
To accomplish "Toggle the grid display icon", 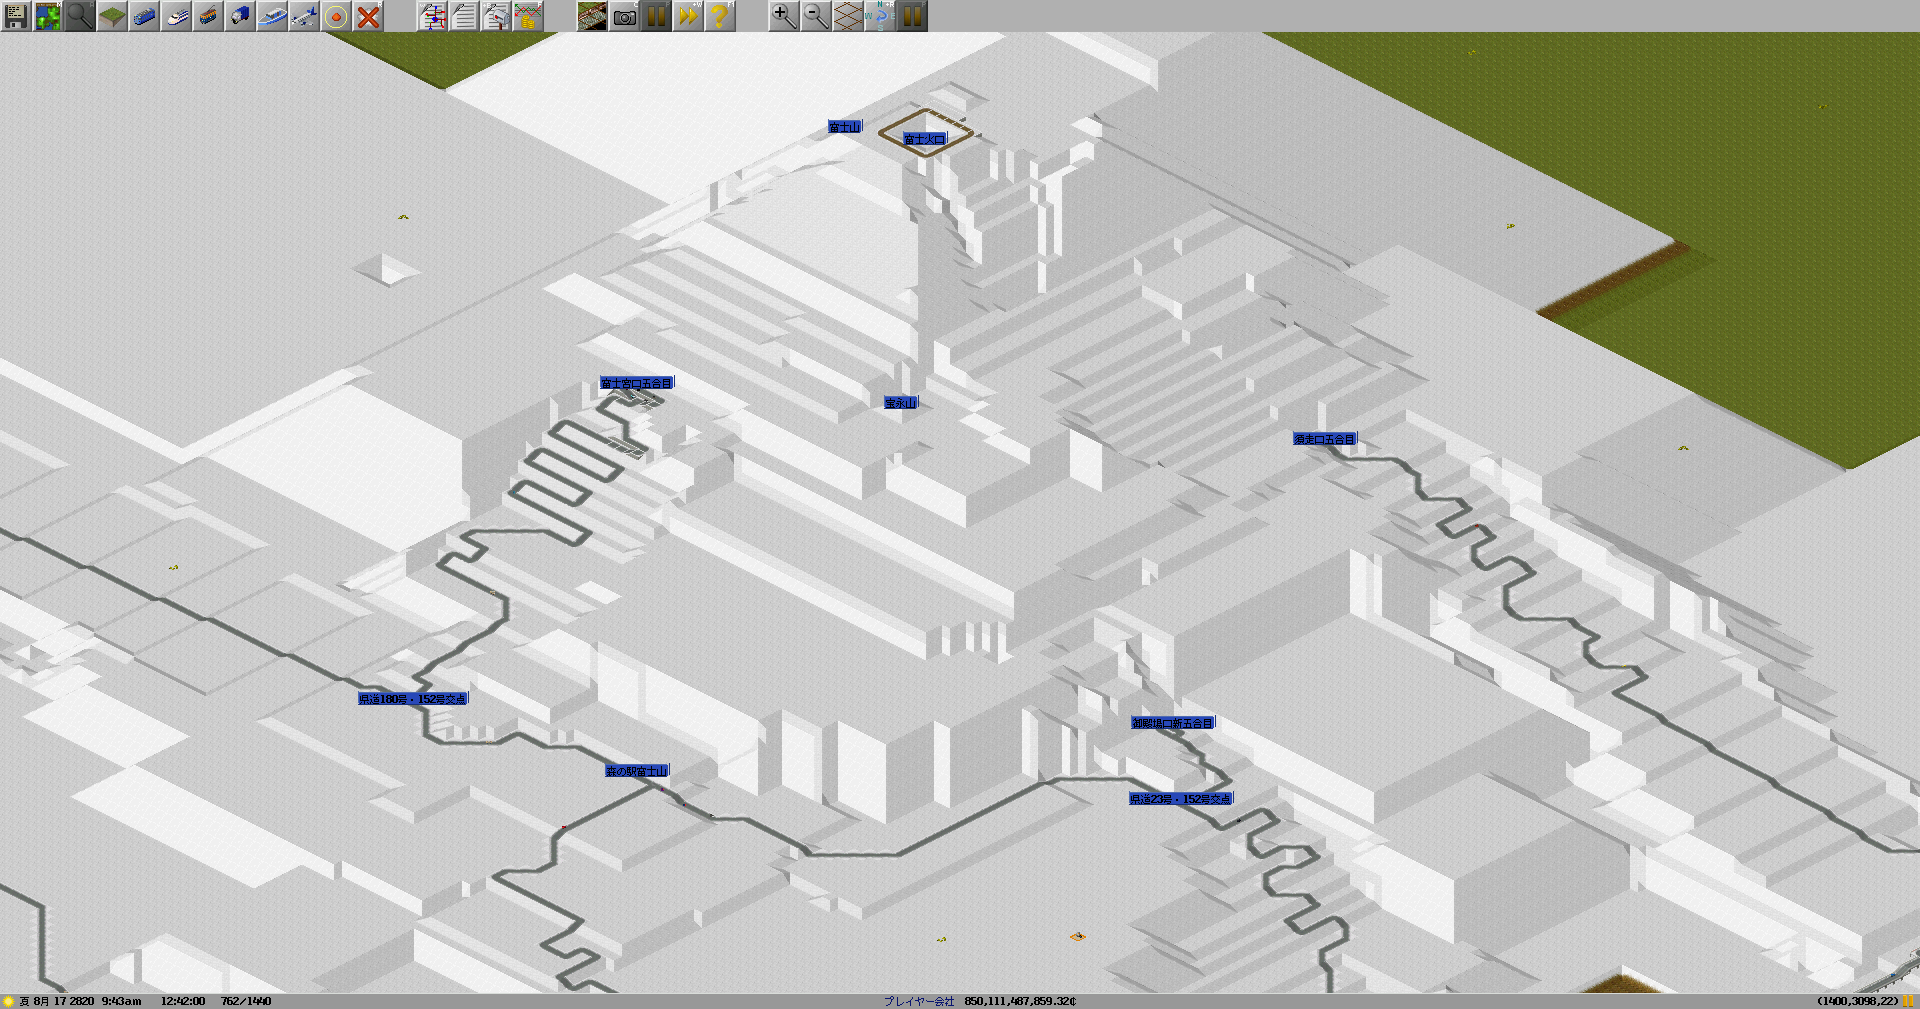I will coord(848,16).
